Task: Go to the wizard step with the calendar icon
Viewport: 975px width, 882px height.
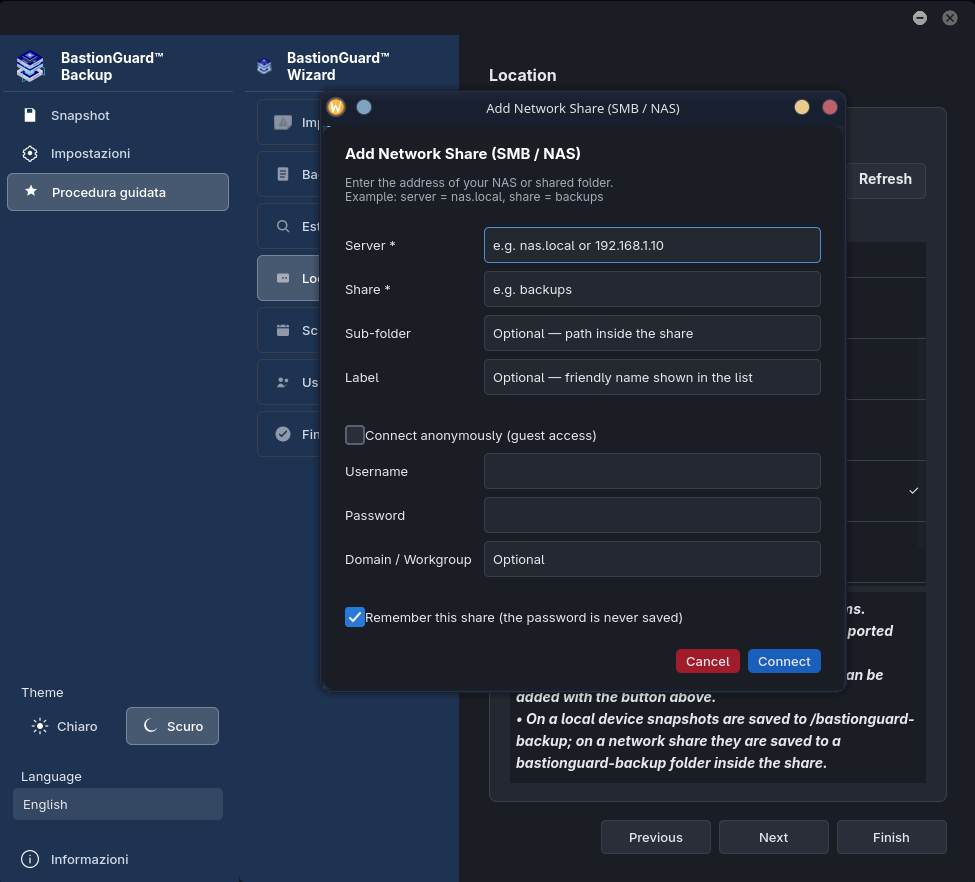Action: [283, 330]
